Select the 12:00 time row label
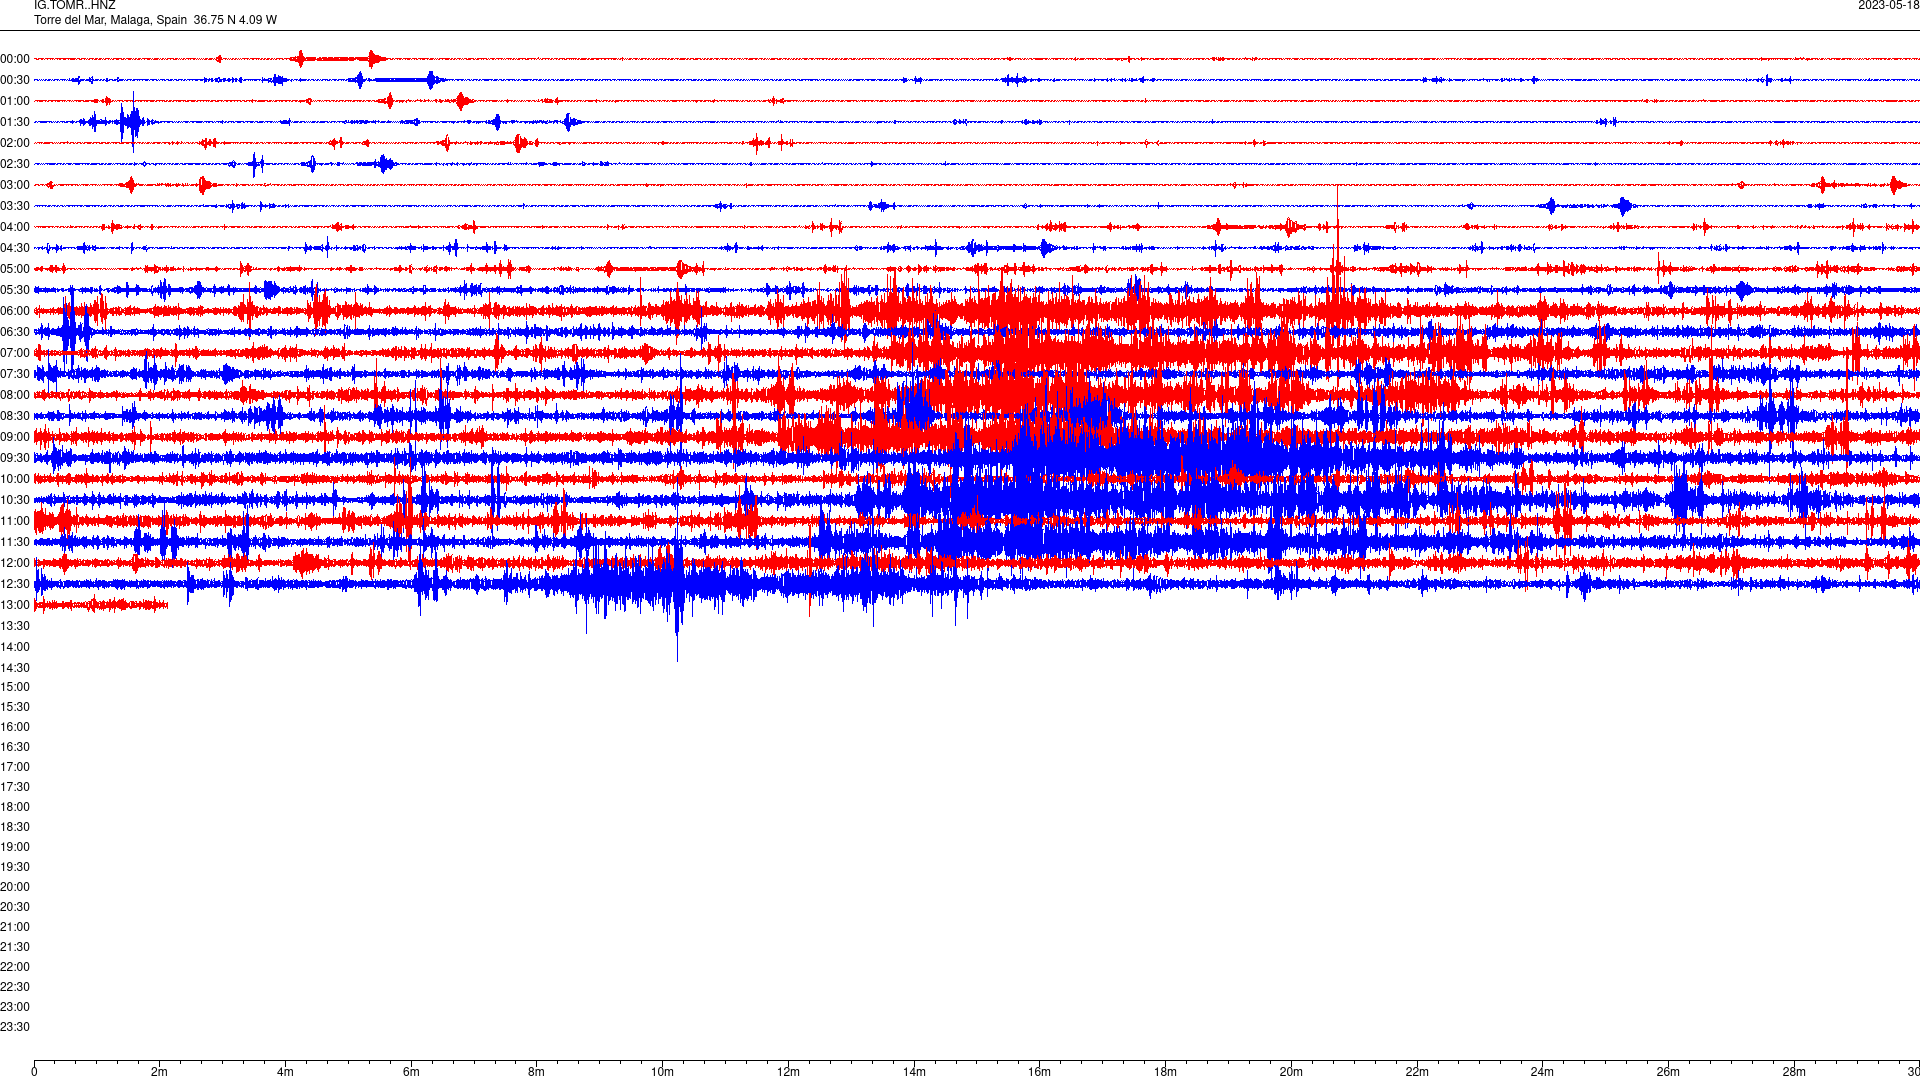 tap(15, 563)
